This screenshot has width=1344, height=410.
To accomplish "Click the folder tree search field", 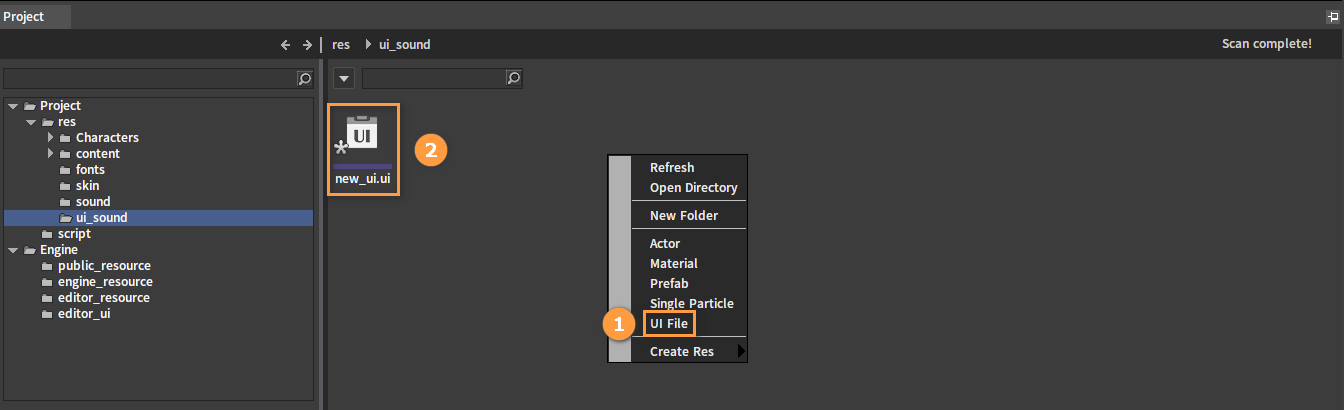I will [150, 78].
